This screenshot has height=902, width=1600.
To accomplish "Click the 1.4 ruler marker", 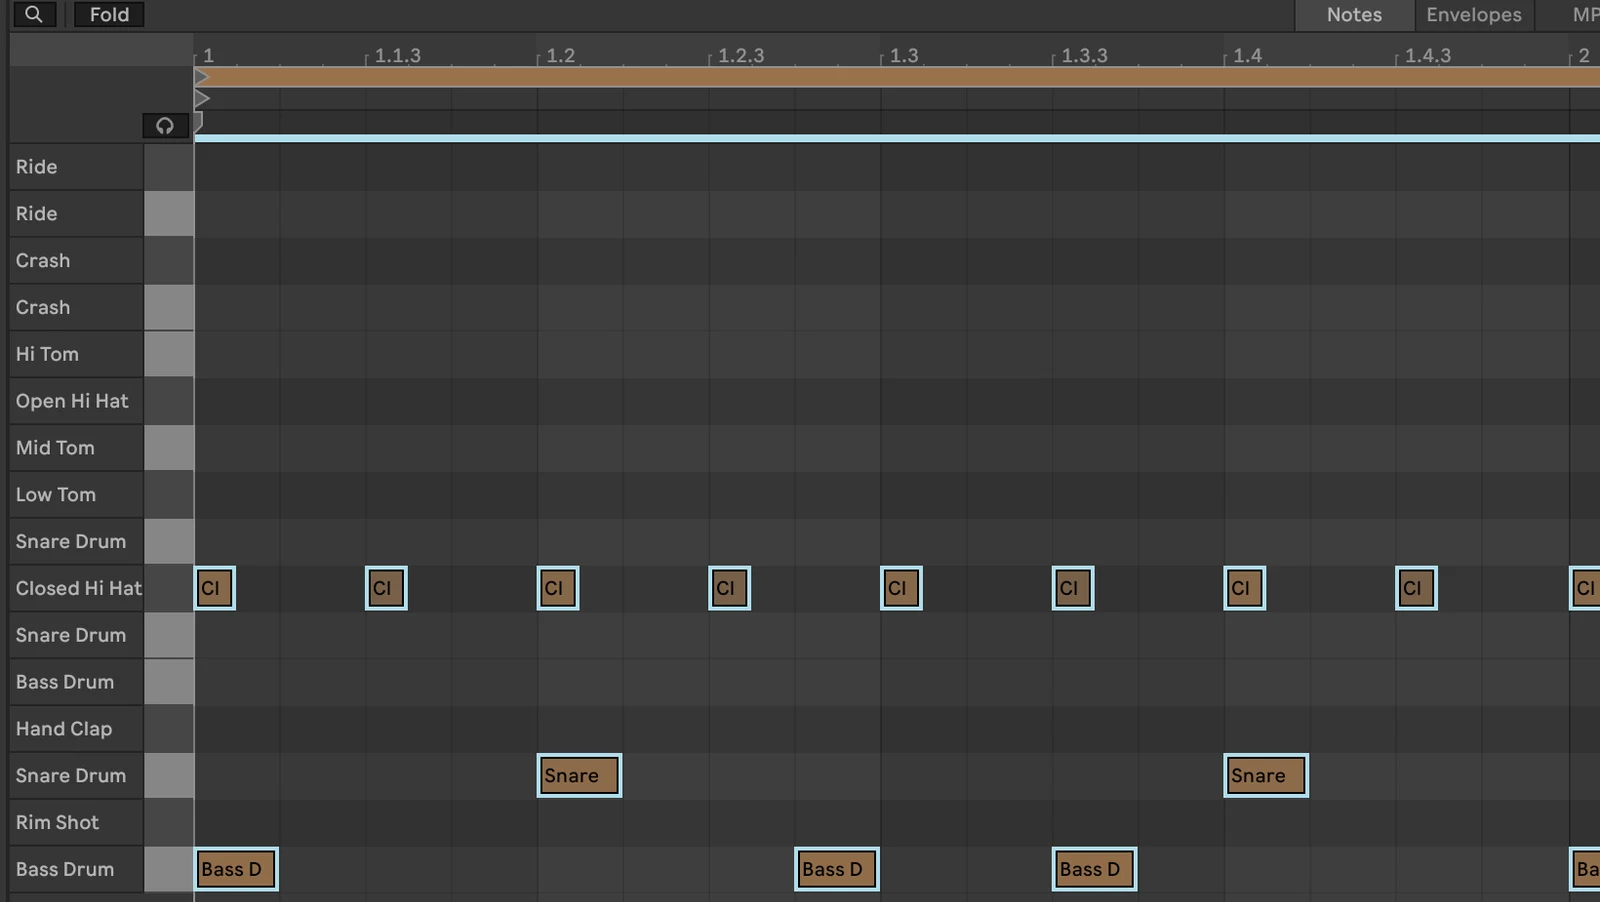I will [x=1247, y=55].
